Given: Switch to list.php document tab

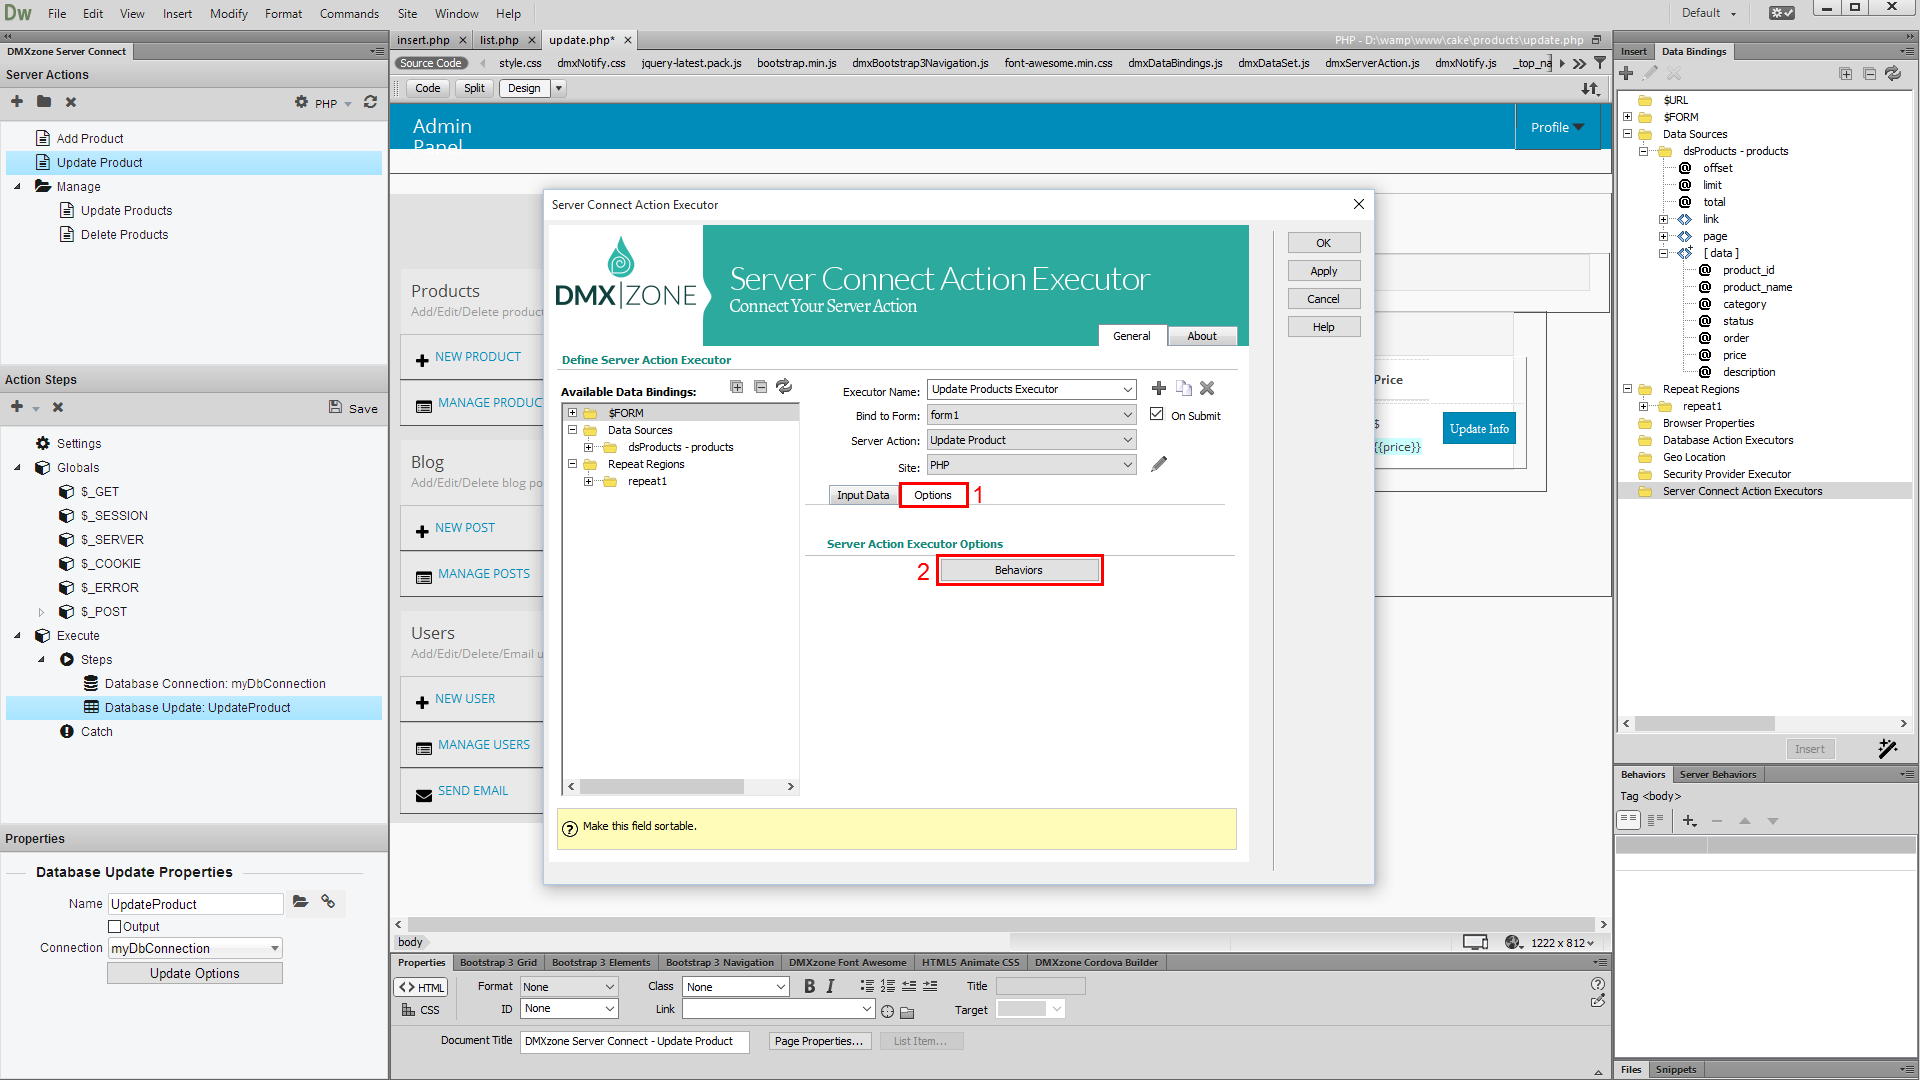Looking at the screenshot, I should [499, 40].
